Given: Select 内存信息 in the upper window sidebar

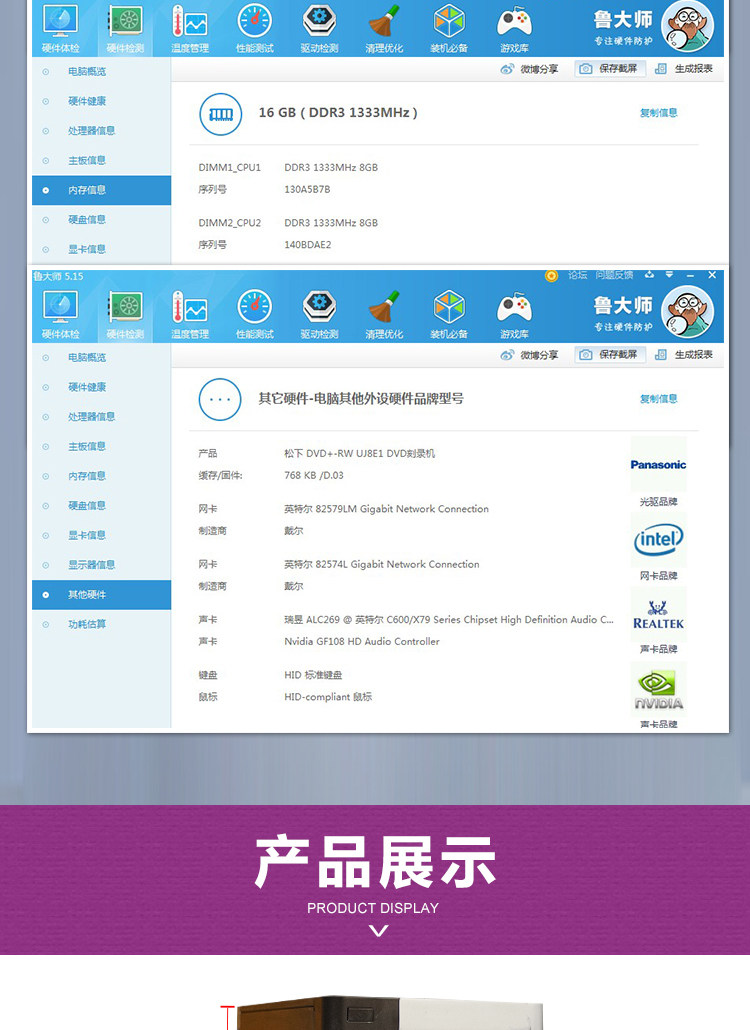Looking at the screenshot, I should click(x=101, y=190).
